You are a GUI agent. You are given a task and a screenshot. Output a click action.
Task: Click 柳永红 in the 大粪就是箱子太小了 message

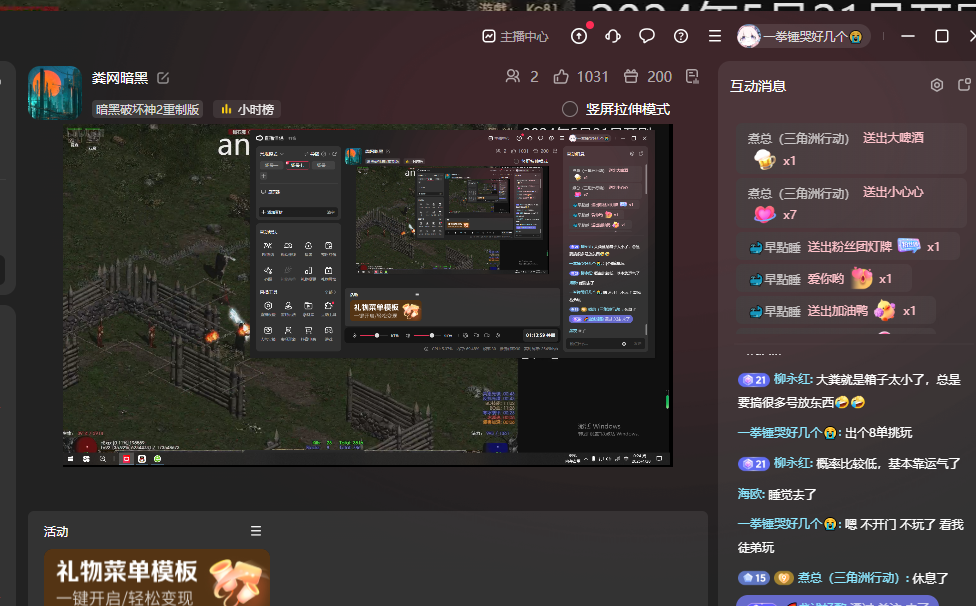(792, 379)
